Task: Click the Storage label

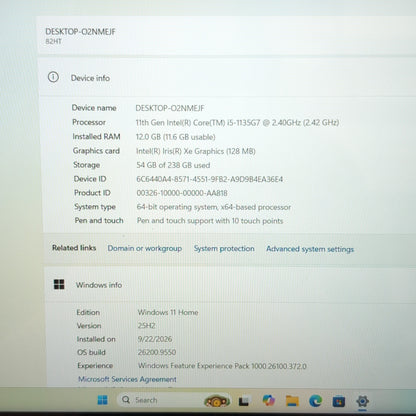Action: click(87, 165)
